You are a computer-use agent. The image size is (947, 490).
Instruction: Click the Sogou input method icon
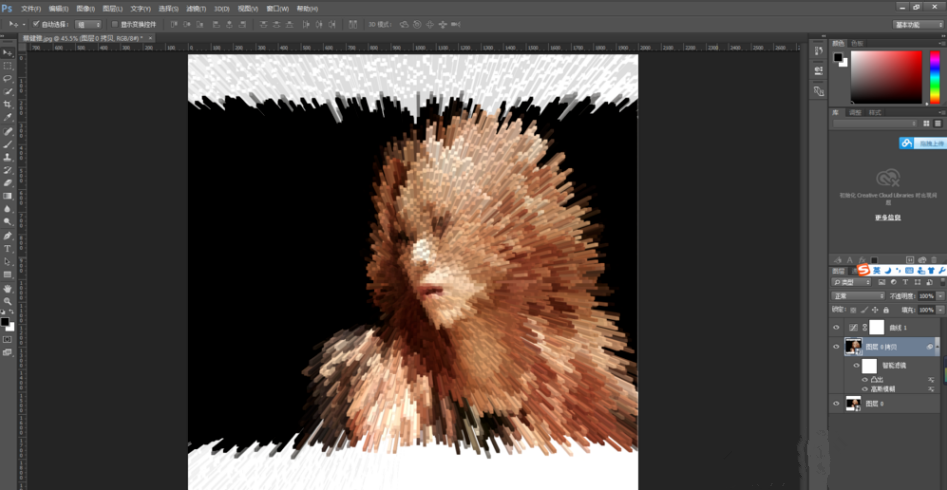863,270
